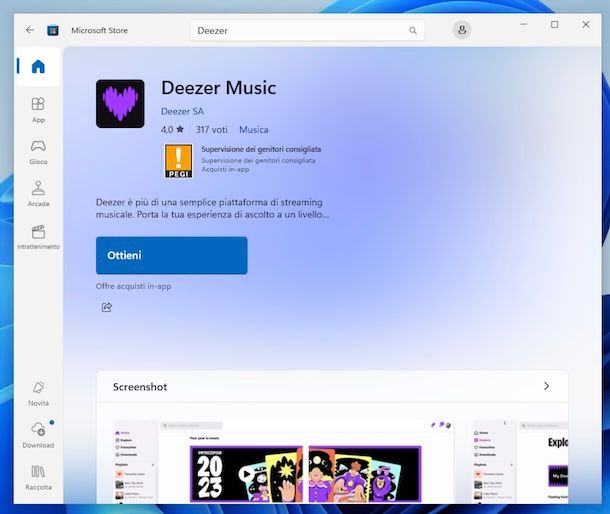Share the Deezer Music app page
Screen dimensions: 610x514
pos(107,307)
